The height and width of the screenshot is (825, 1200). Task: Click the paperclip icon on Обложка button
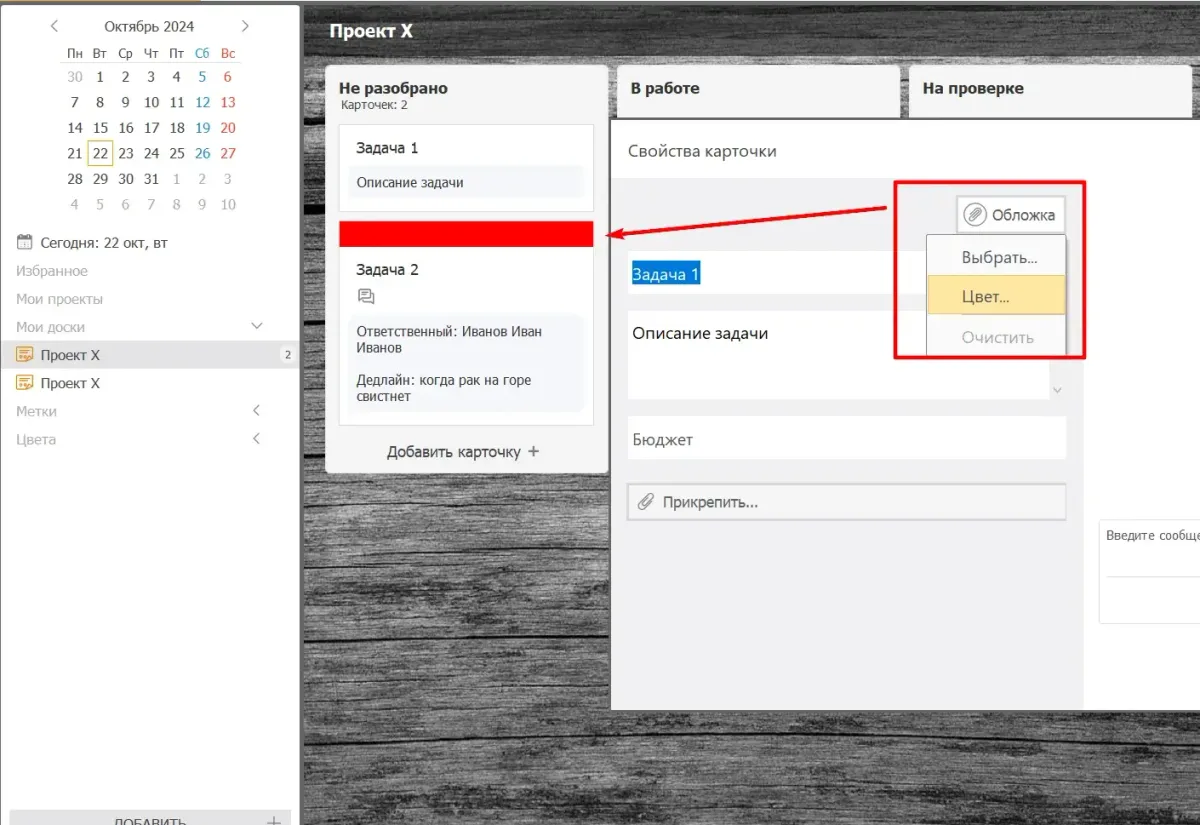pyautogui.click(x=974, y=215)
